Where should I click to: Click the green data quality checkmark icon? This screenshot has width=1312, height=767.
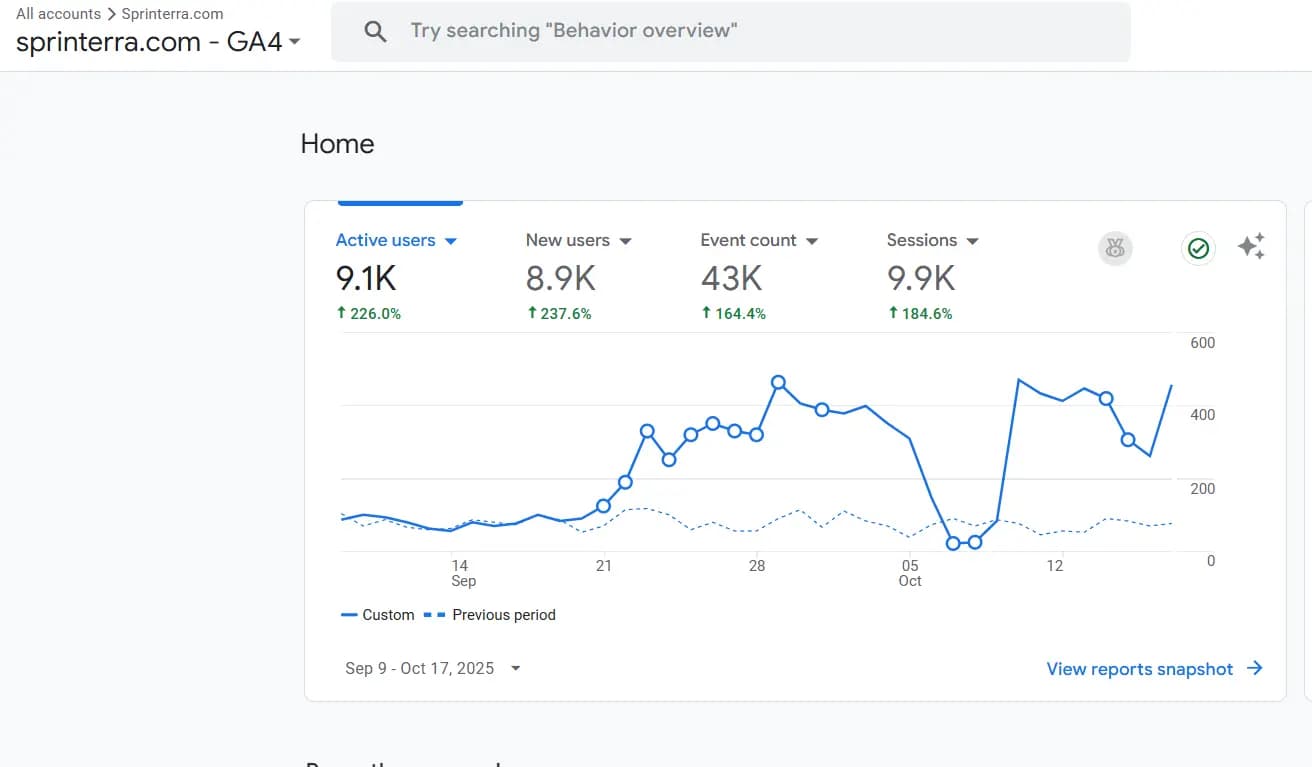click(1198, 248)
